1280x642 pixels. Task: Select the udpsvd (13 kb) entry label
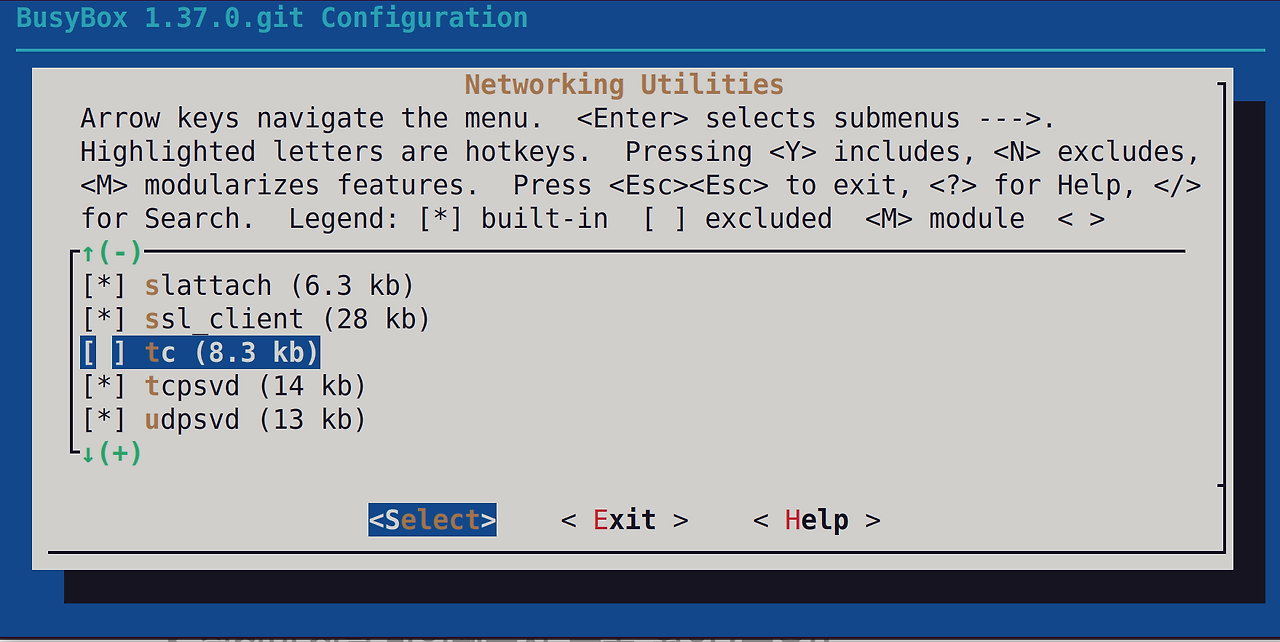255,420
